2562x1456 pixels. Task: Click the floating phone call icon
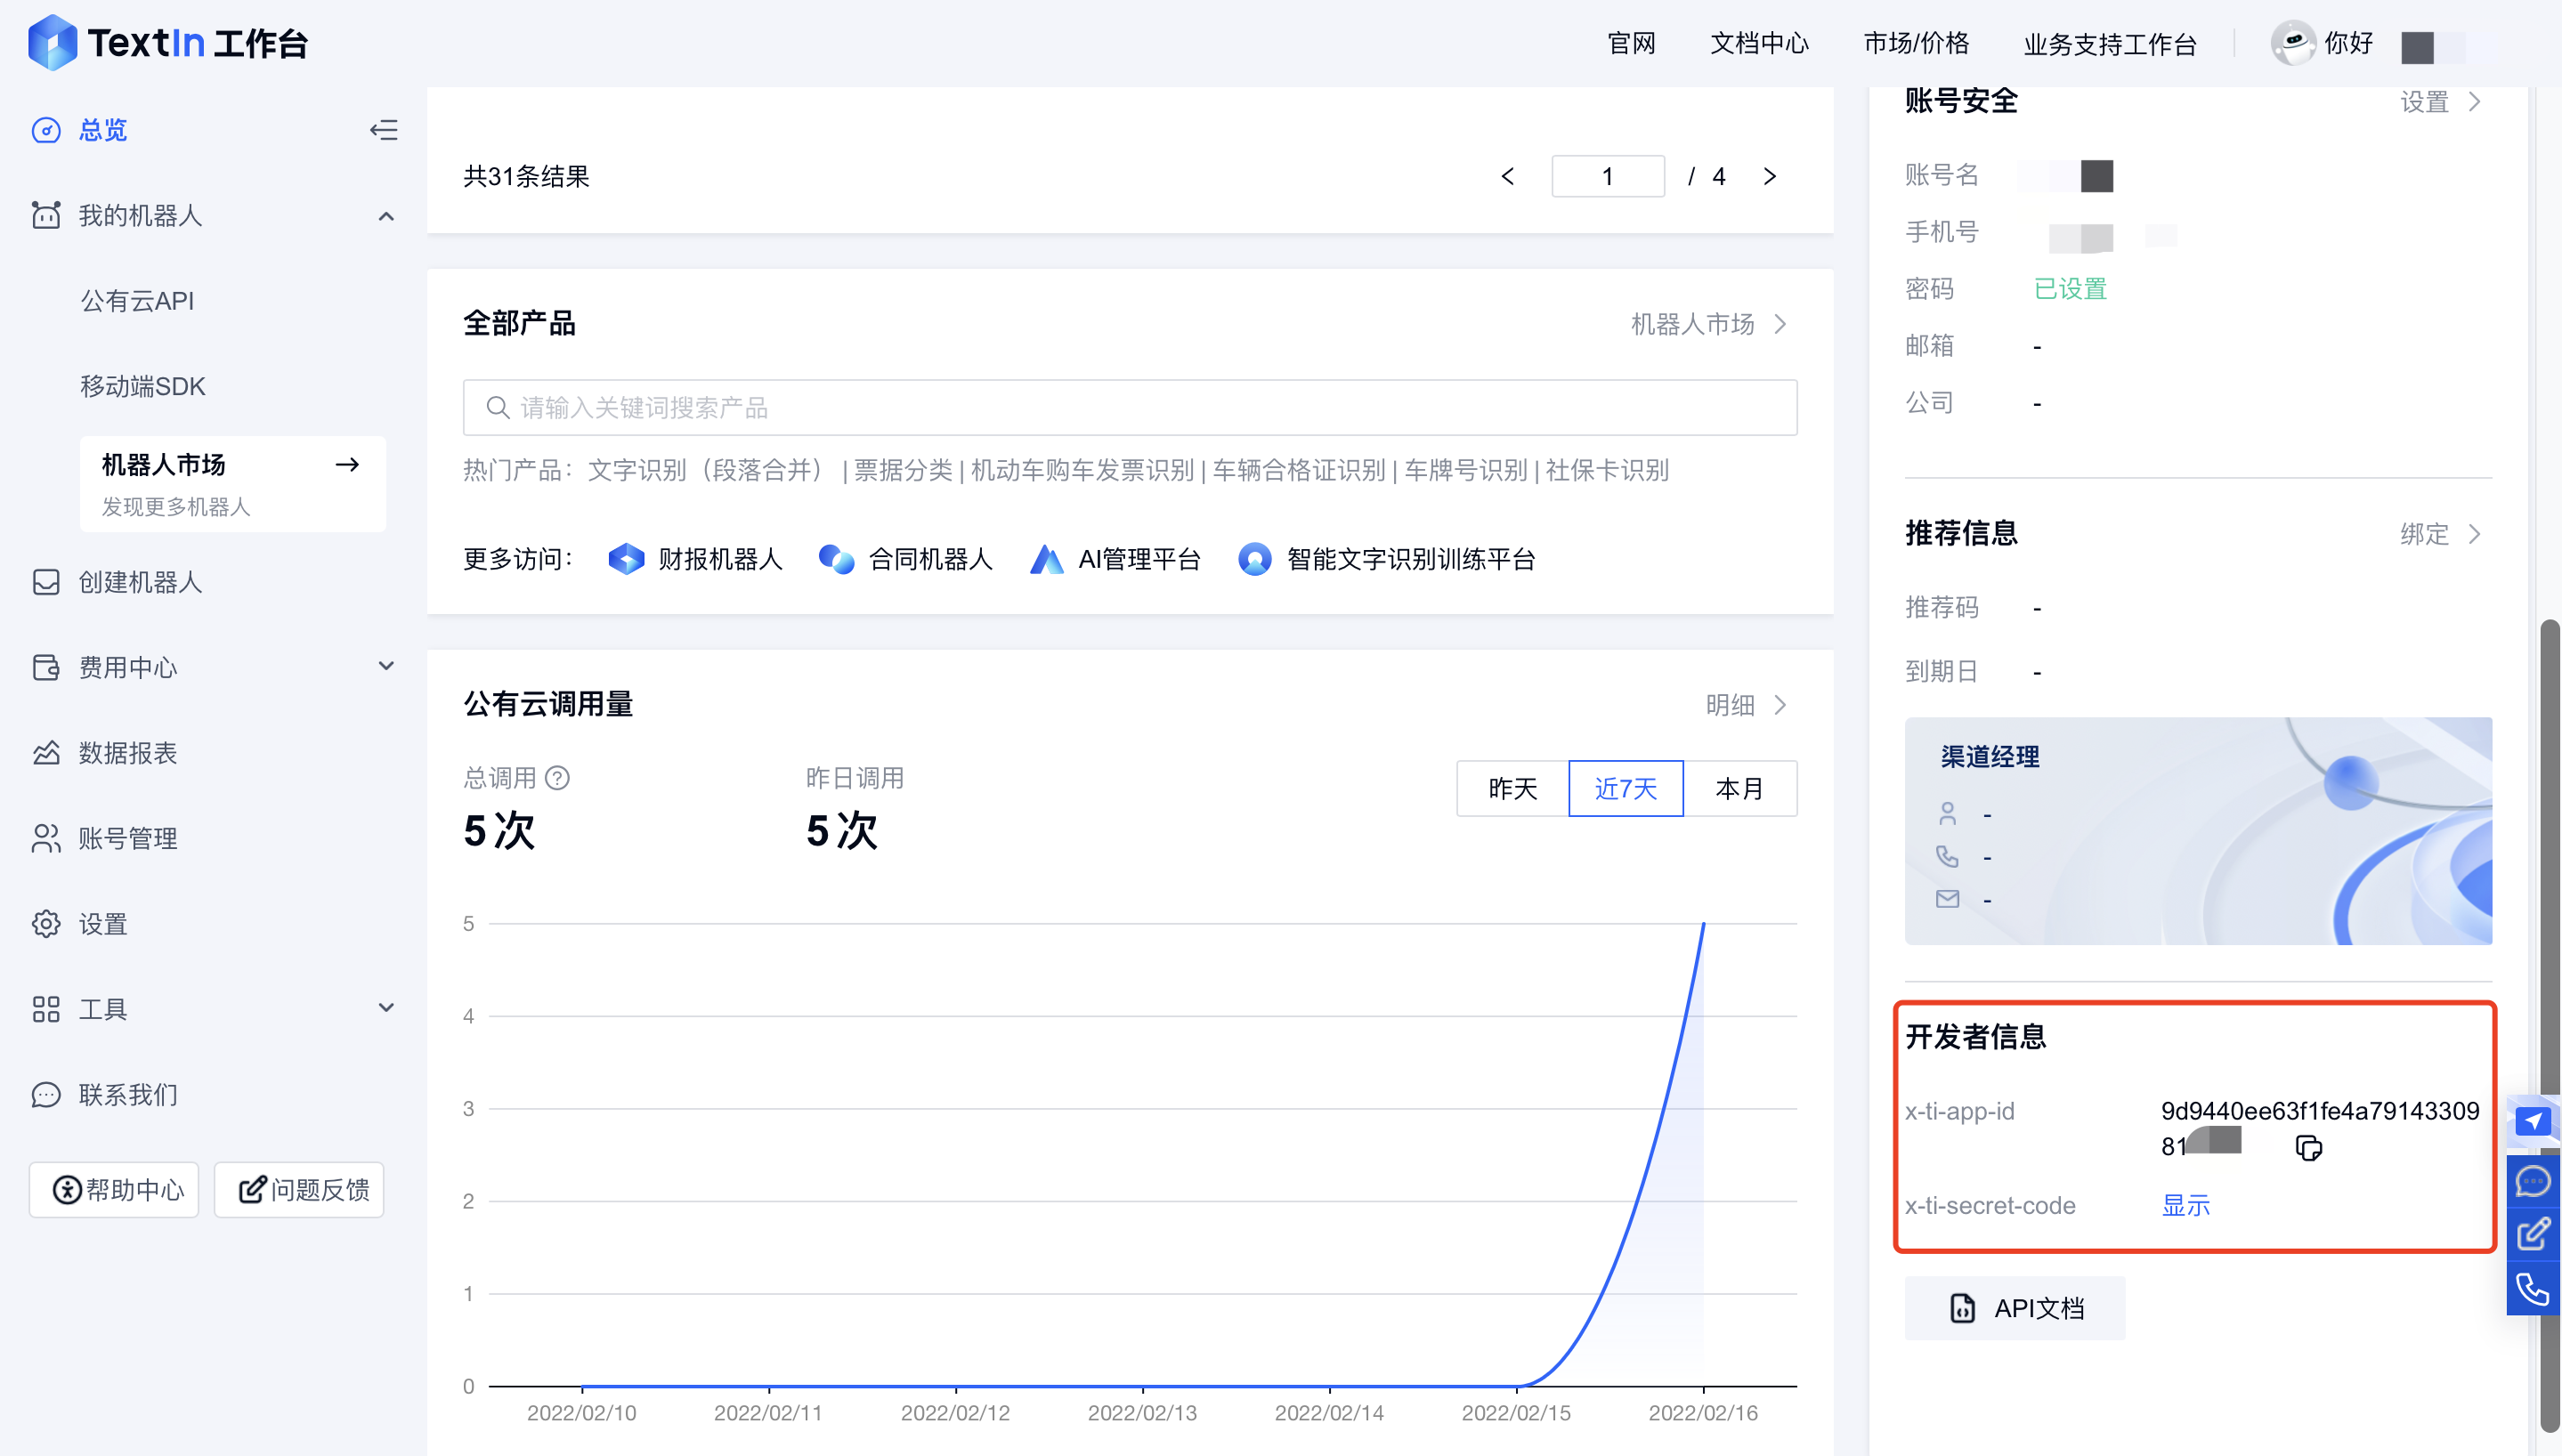pos(2533,1289)
